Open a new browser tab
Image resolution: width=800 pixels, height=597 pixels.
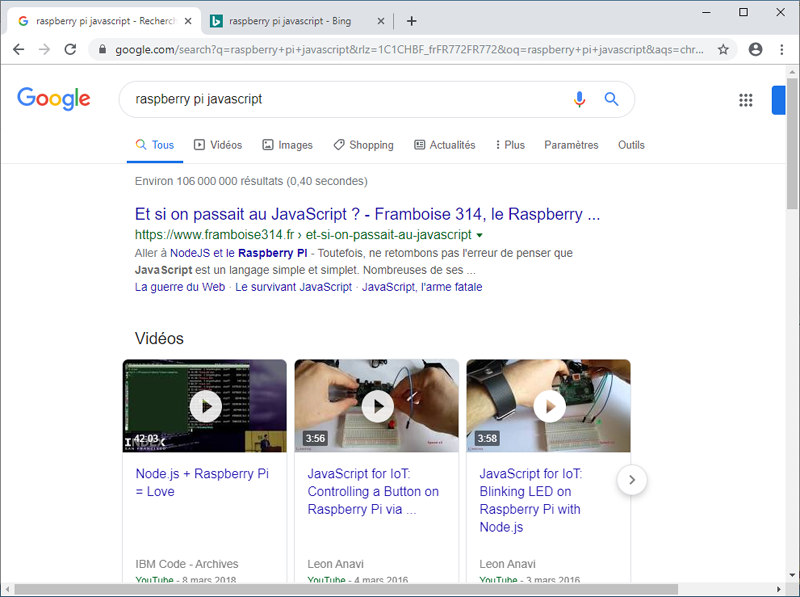coord(411,21)
